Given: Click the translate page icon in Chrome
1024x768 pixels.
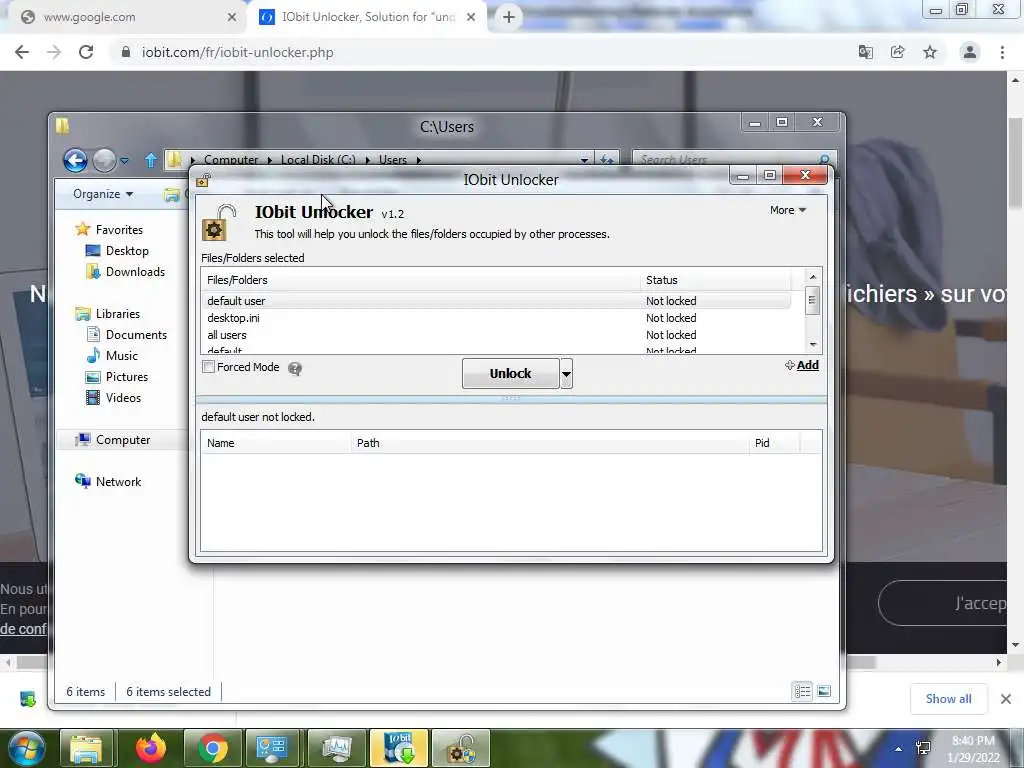Looking at the screenshot, I should 865,52.
